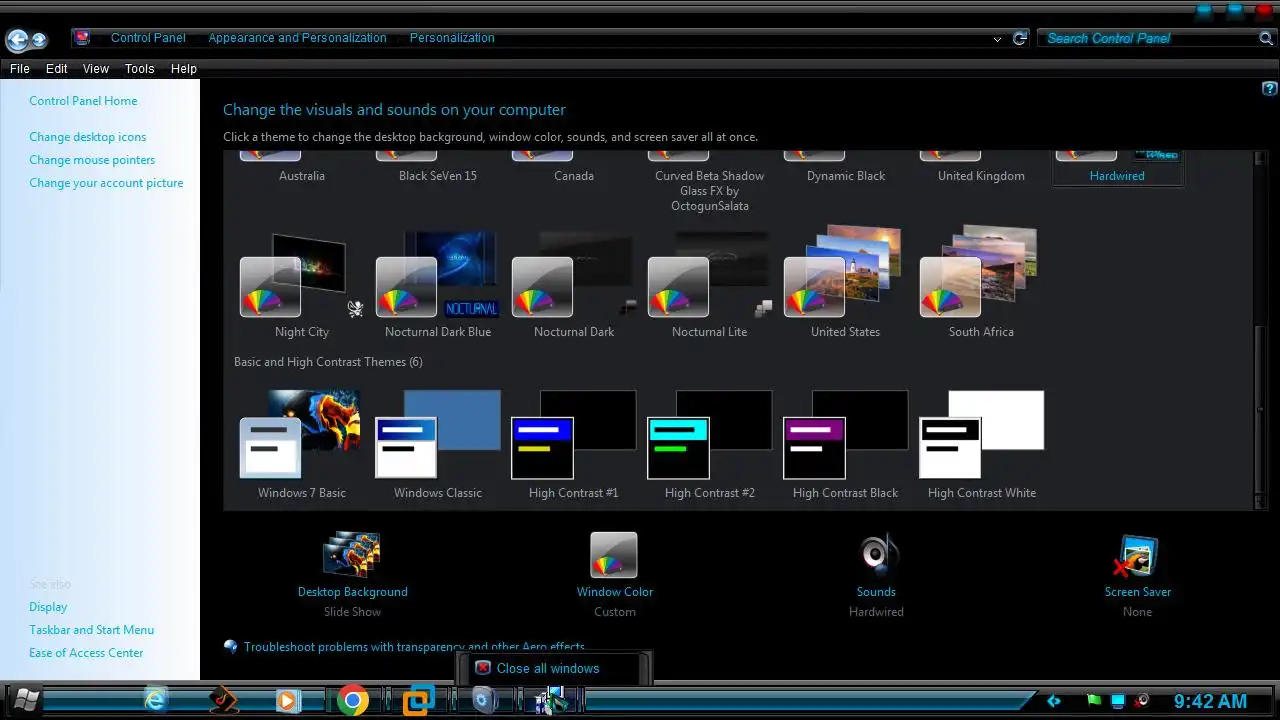Viewport: 1280px width, 720px height.
Task: Click the 9:42 AM taskbar clock
Action: (x=1210, y=701)
